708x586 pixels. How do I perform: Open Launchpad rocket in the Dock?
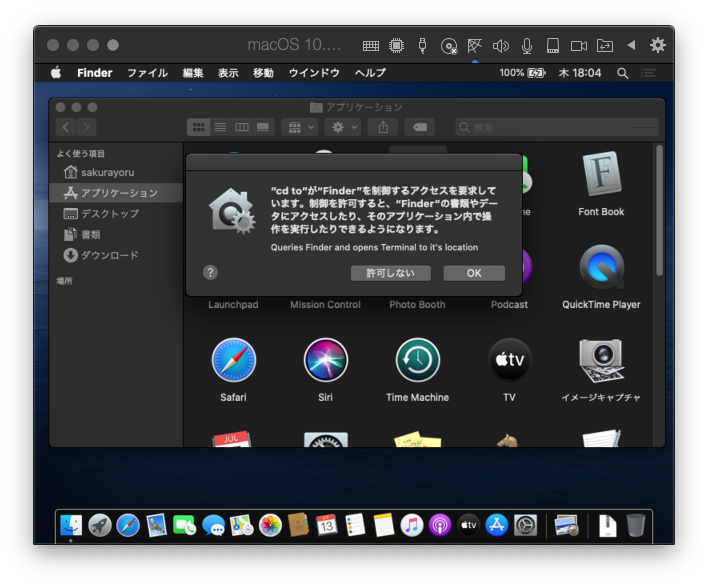[x=100, y=526]
